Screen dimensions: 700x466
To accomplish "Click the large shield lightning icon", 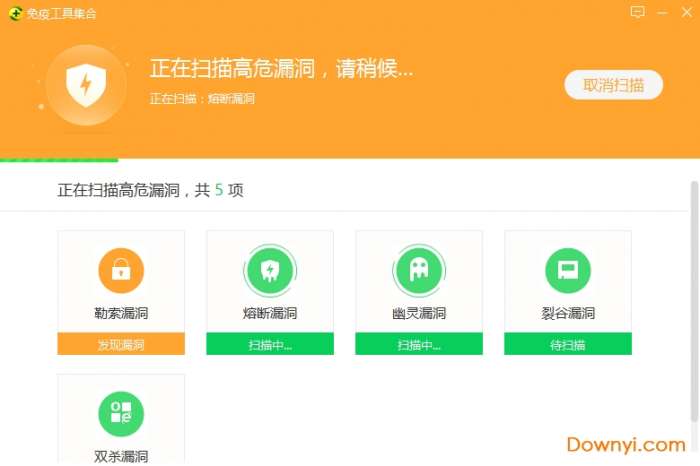I will pos(86,85).
